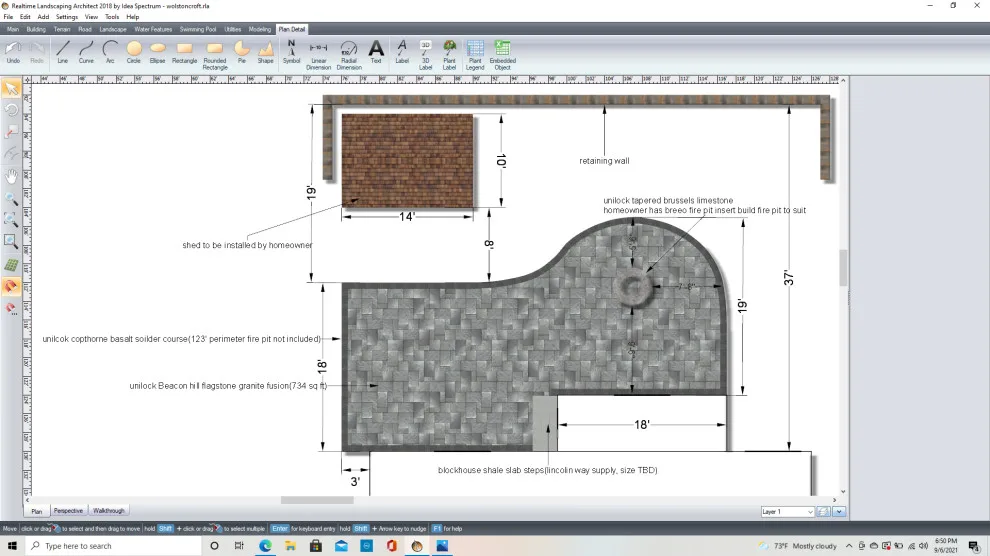Select the Curve drawing tool
Screen dimensions: 990x556
[x=86, y=52]
